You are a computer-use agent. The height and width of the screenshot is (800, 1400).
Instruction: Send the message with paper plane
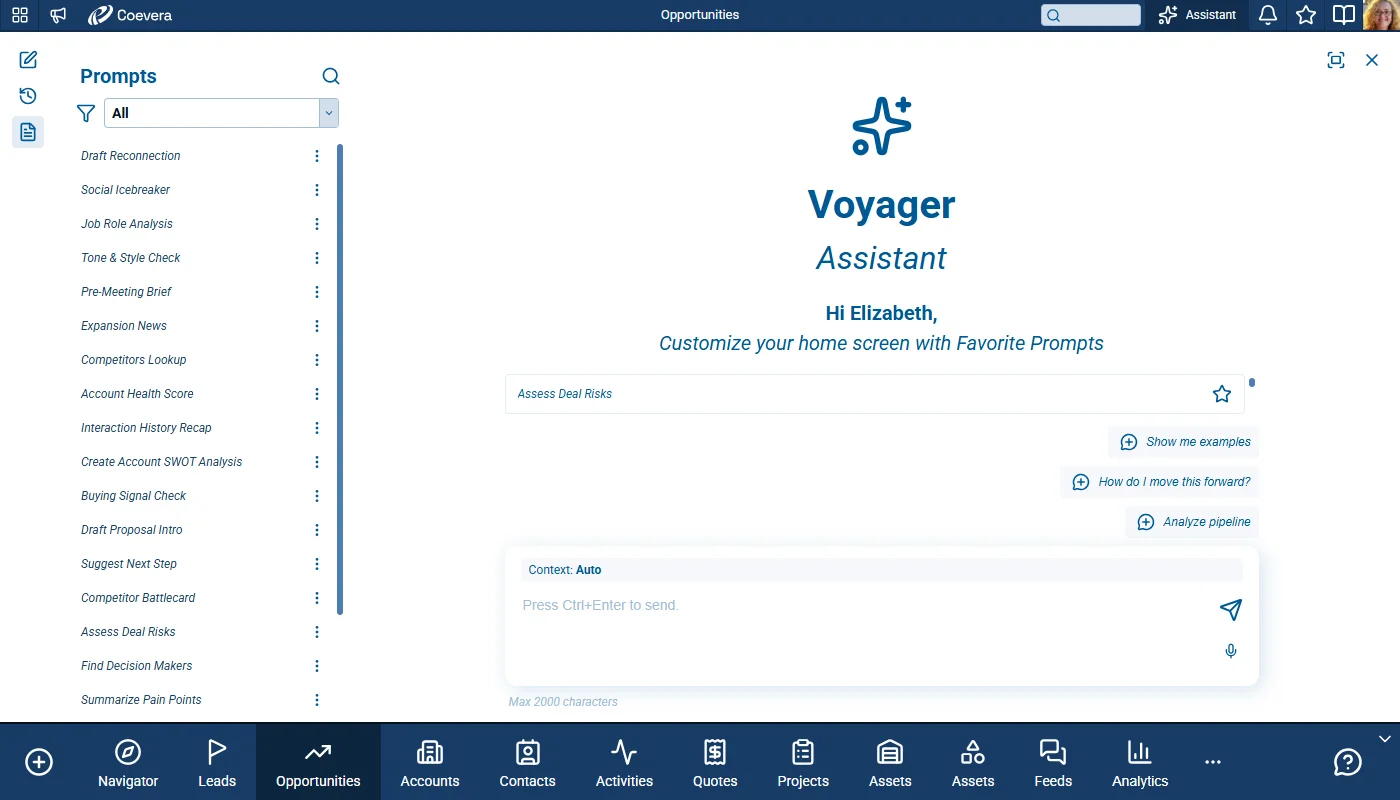(x=1231, y=609)
